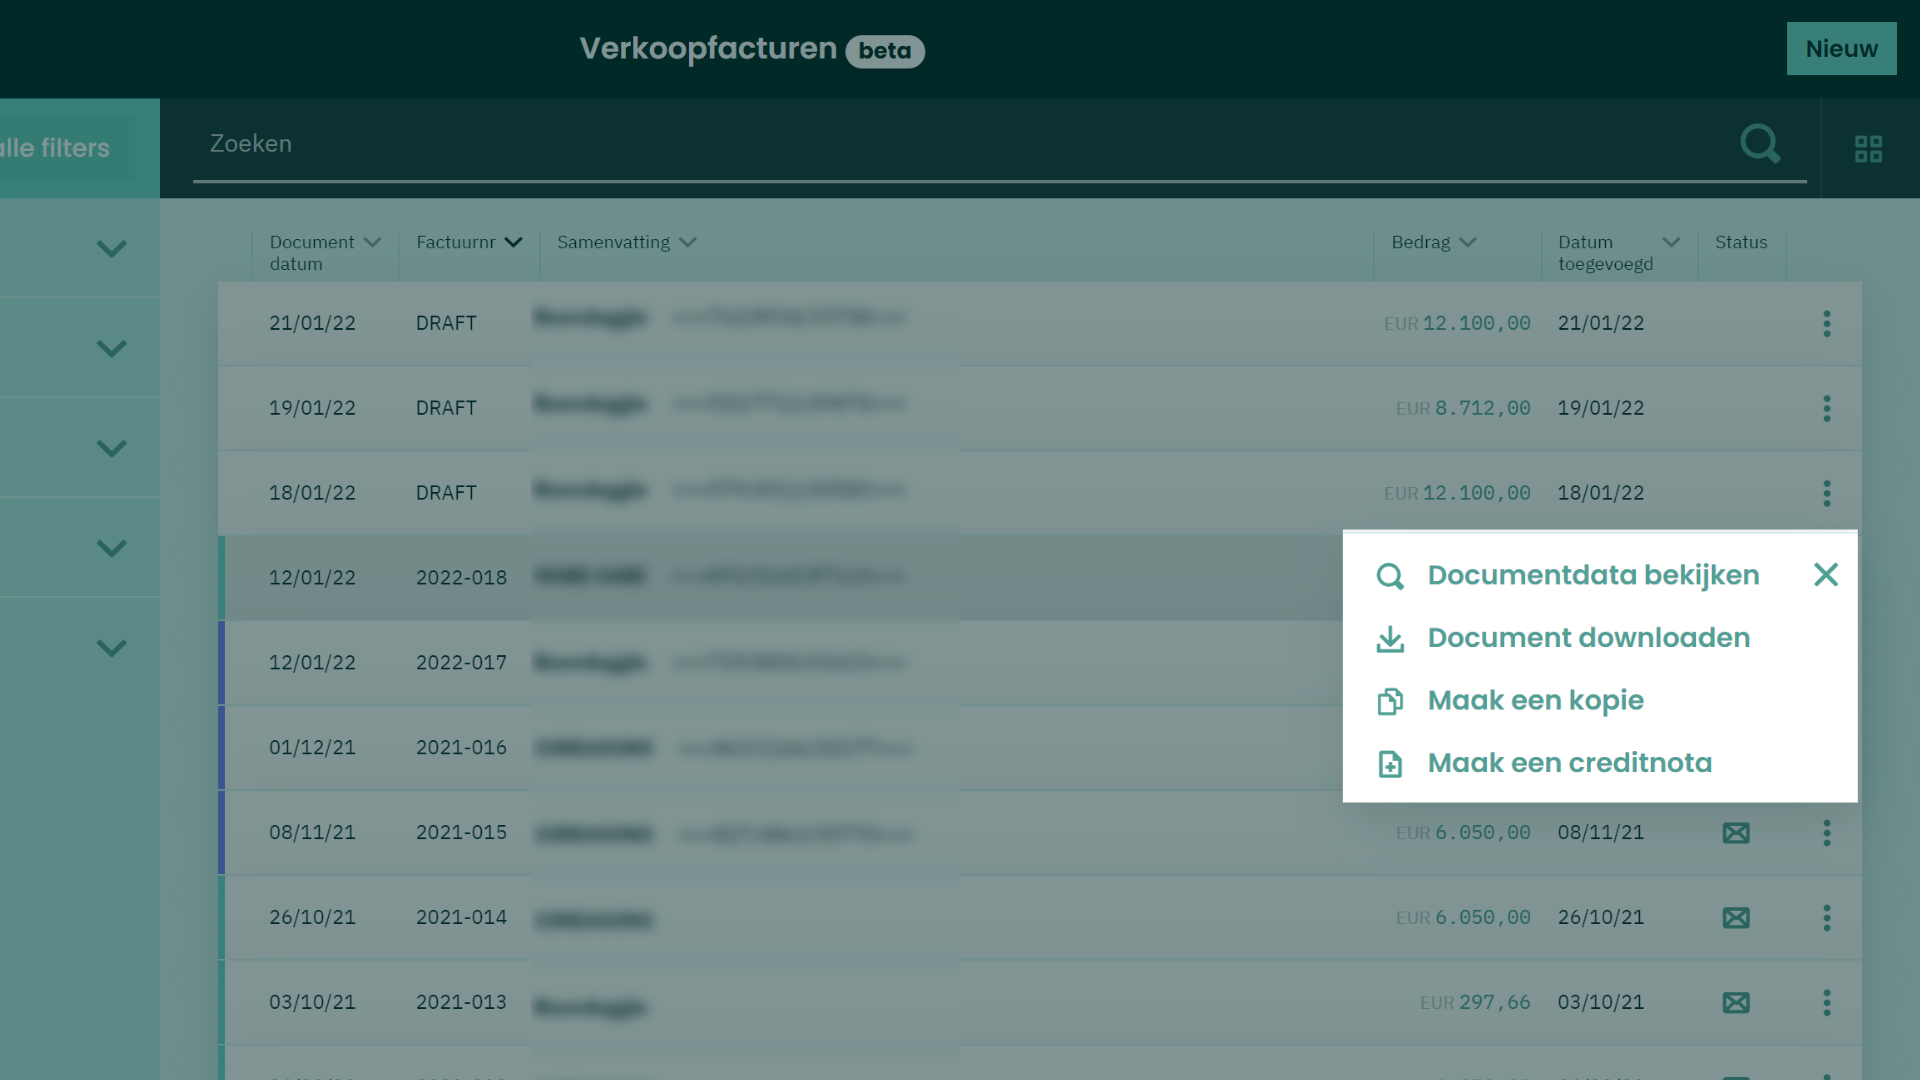Click the search magnifier icon
The width and height of the screenshot is (1920, 1080).
tap(1760, 144)
